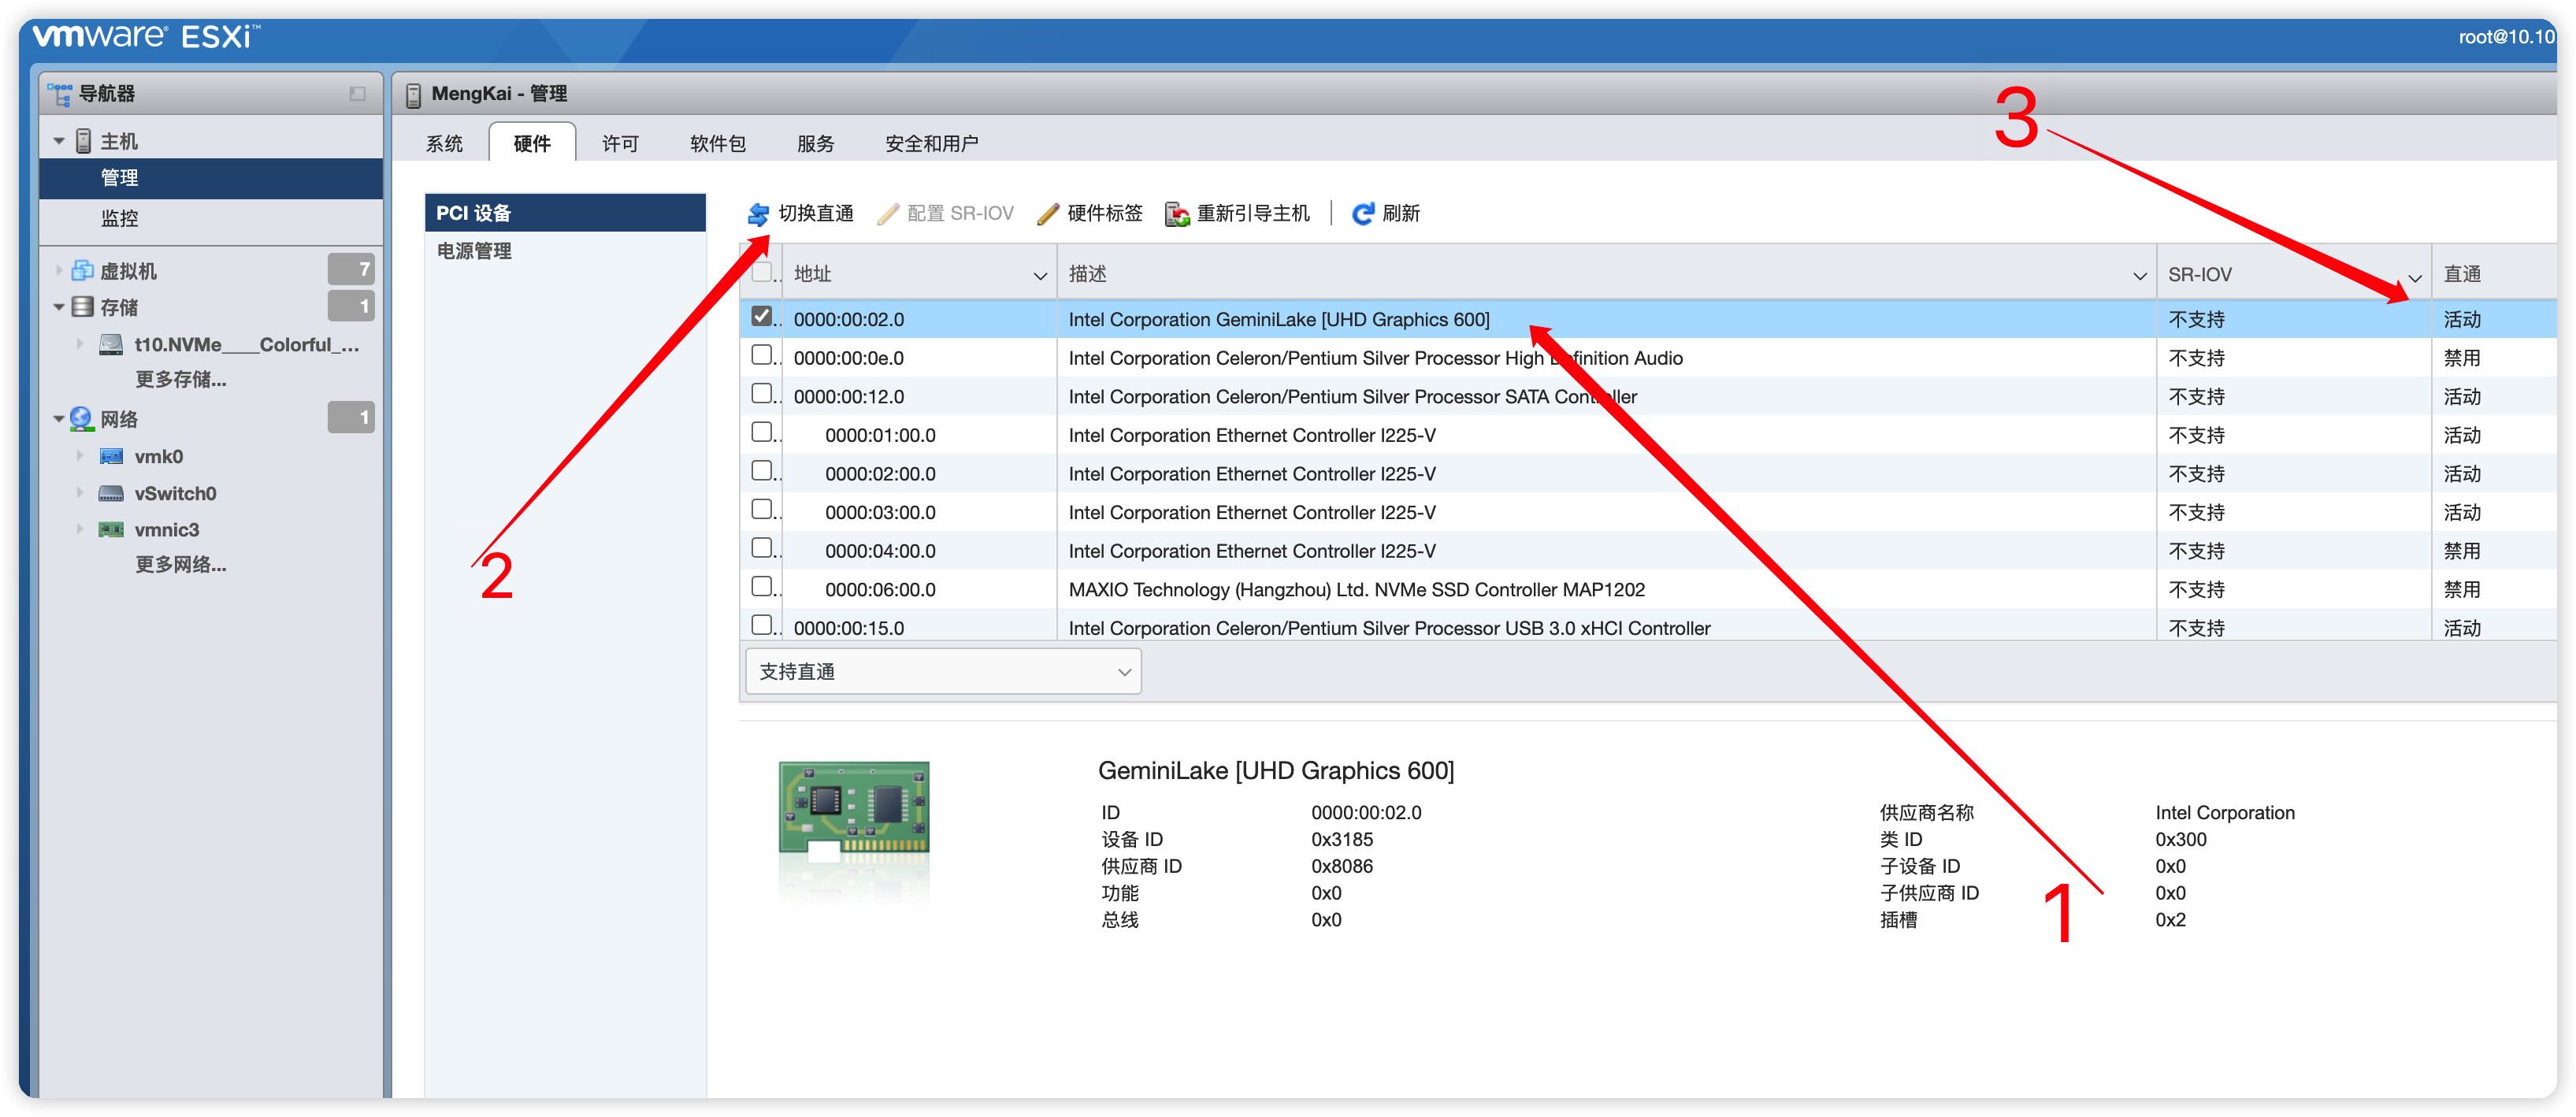Click the networking (网络) globe icon
Screen dimensions: 2576x1117
[82, 419]
